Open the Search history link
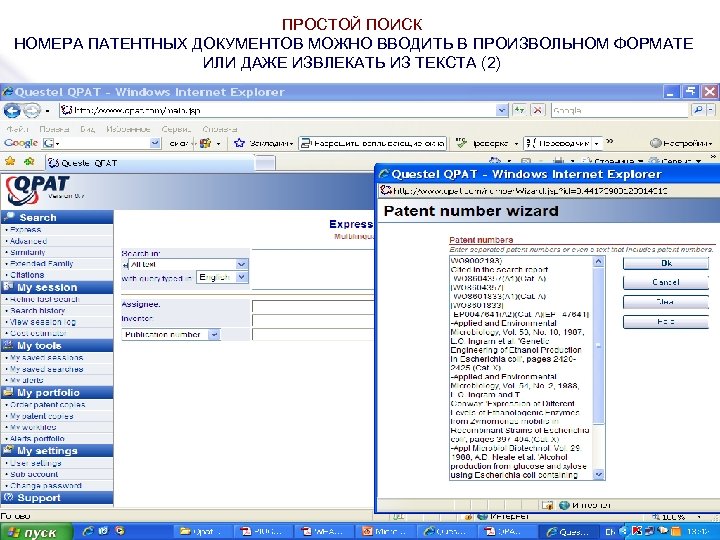The width and height of the screenshot is (720, 540). (x=38, y=311)
